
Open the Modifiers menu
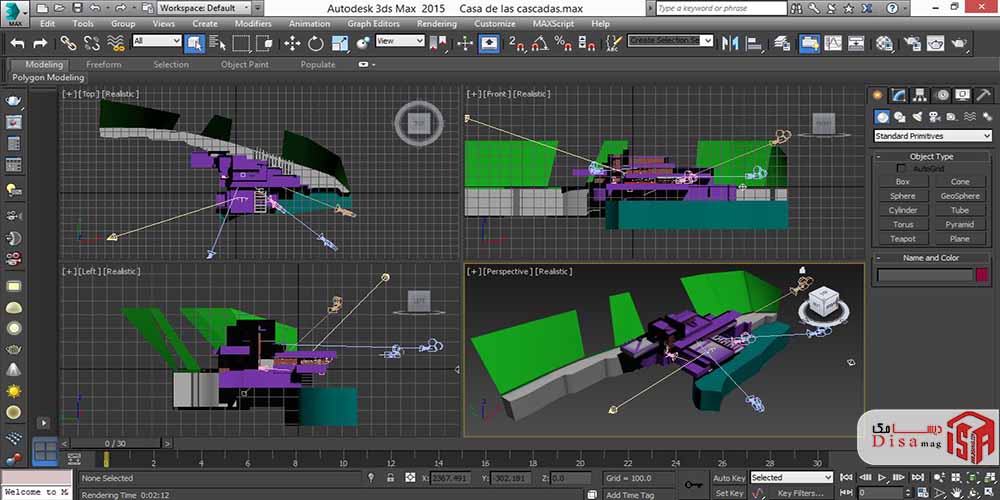pos(253,23)
